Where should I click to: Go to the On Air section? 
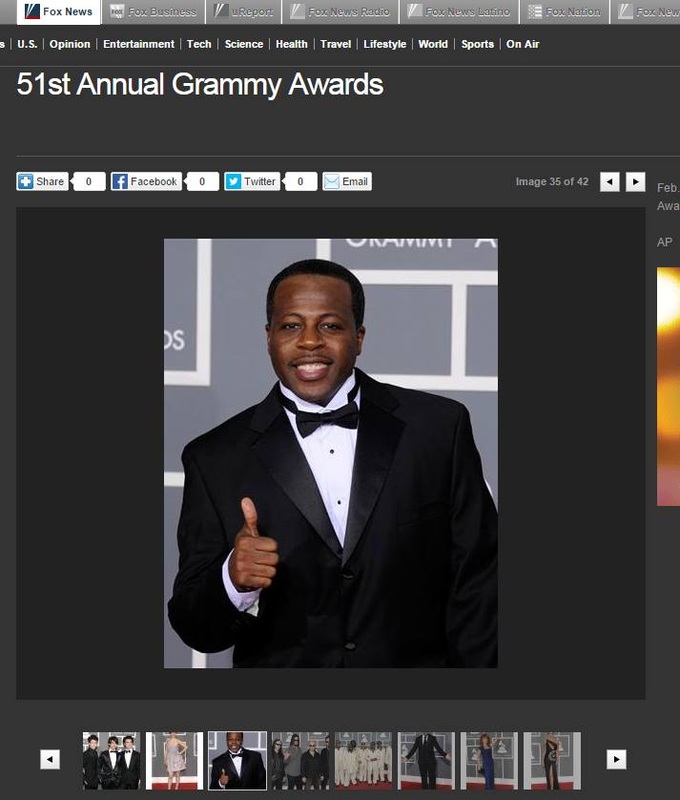522,44
